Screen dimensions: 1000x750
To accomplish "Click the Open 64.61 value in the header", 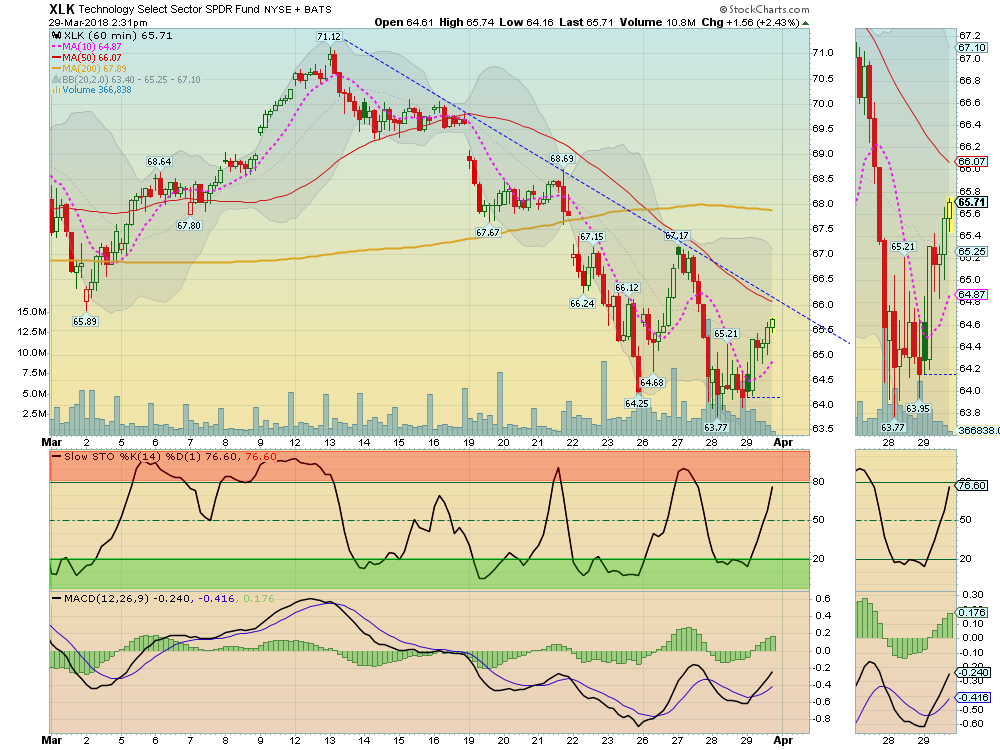I will [x=404, y=22].
